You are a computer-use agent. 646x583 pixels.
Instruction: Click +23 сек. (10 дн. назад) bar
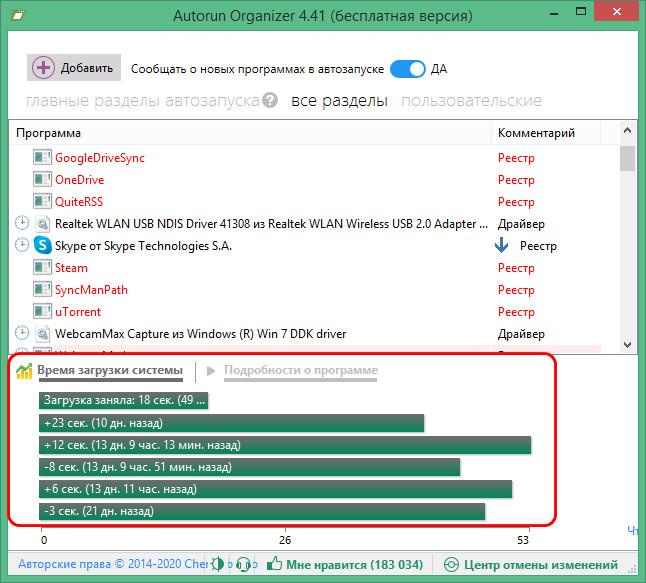(x=232, y=423)
